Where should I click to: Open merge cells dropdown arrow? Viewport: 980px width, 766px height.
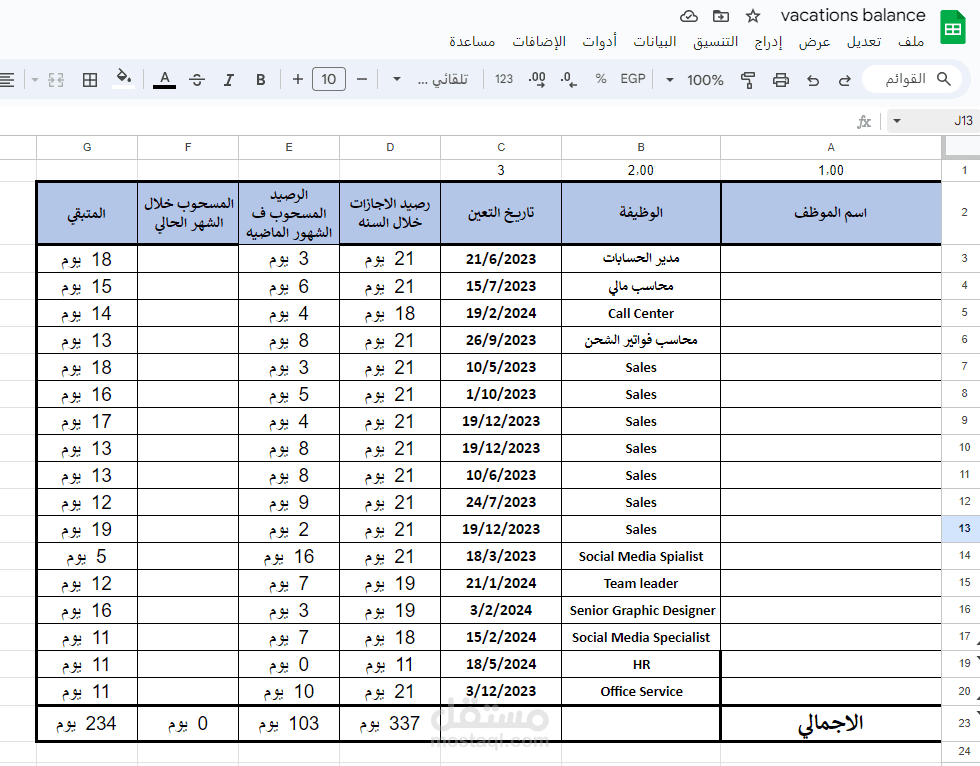[x=35, y=80]
